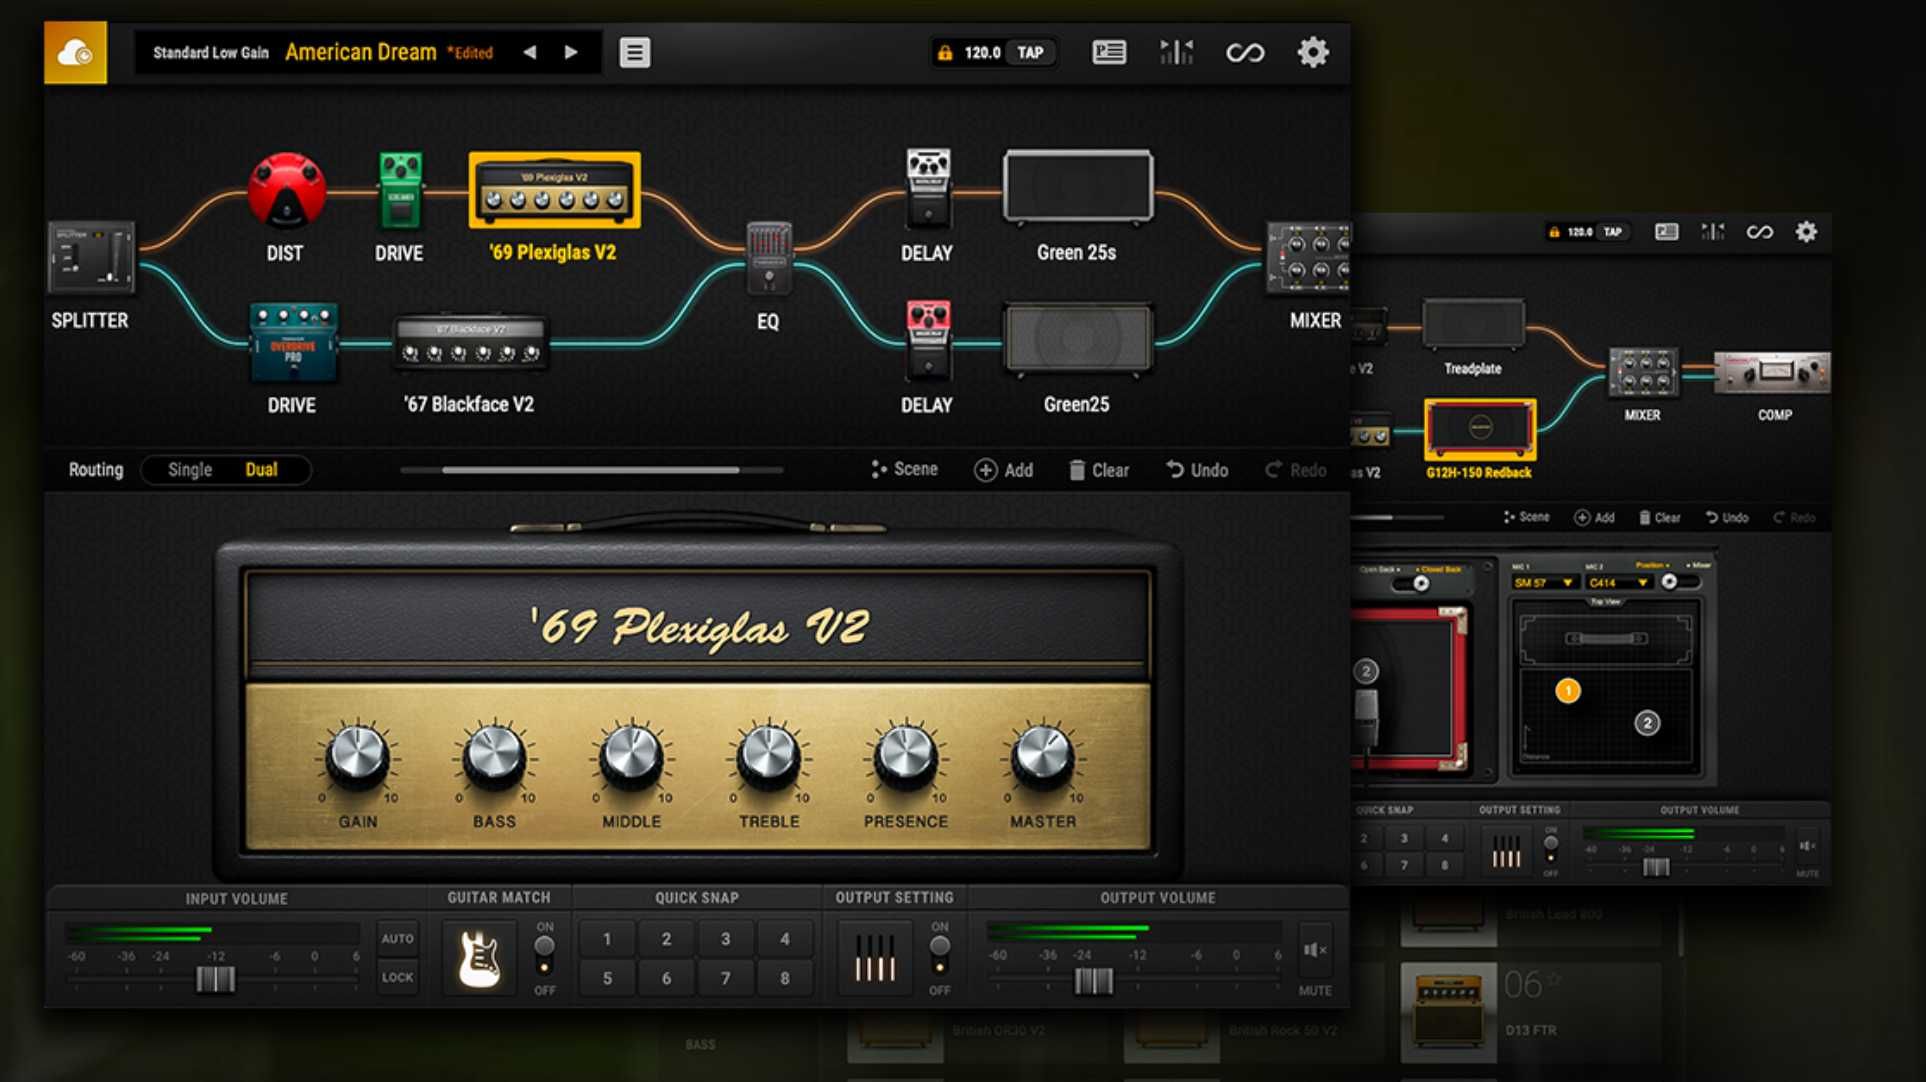Open the preset list menu icon
This screenshot has width=1926, height=1082.
[634, 52]
